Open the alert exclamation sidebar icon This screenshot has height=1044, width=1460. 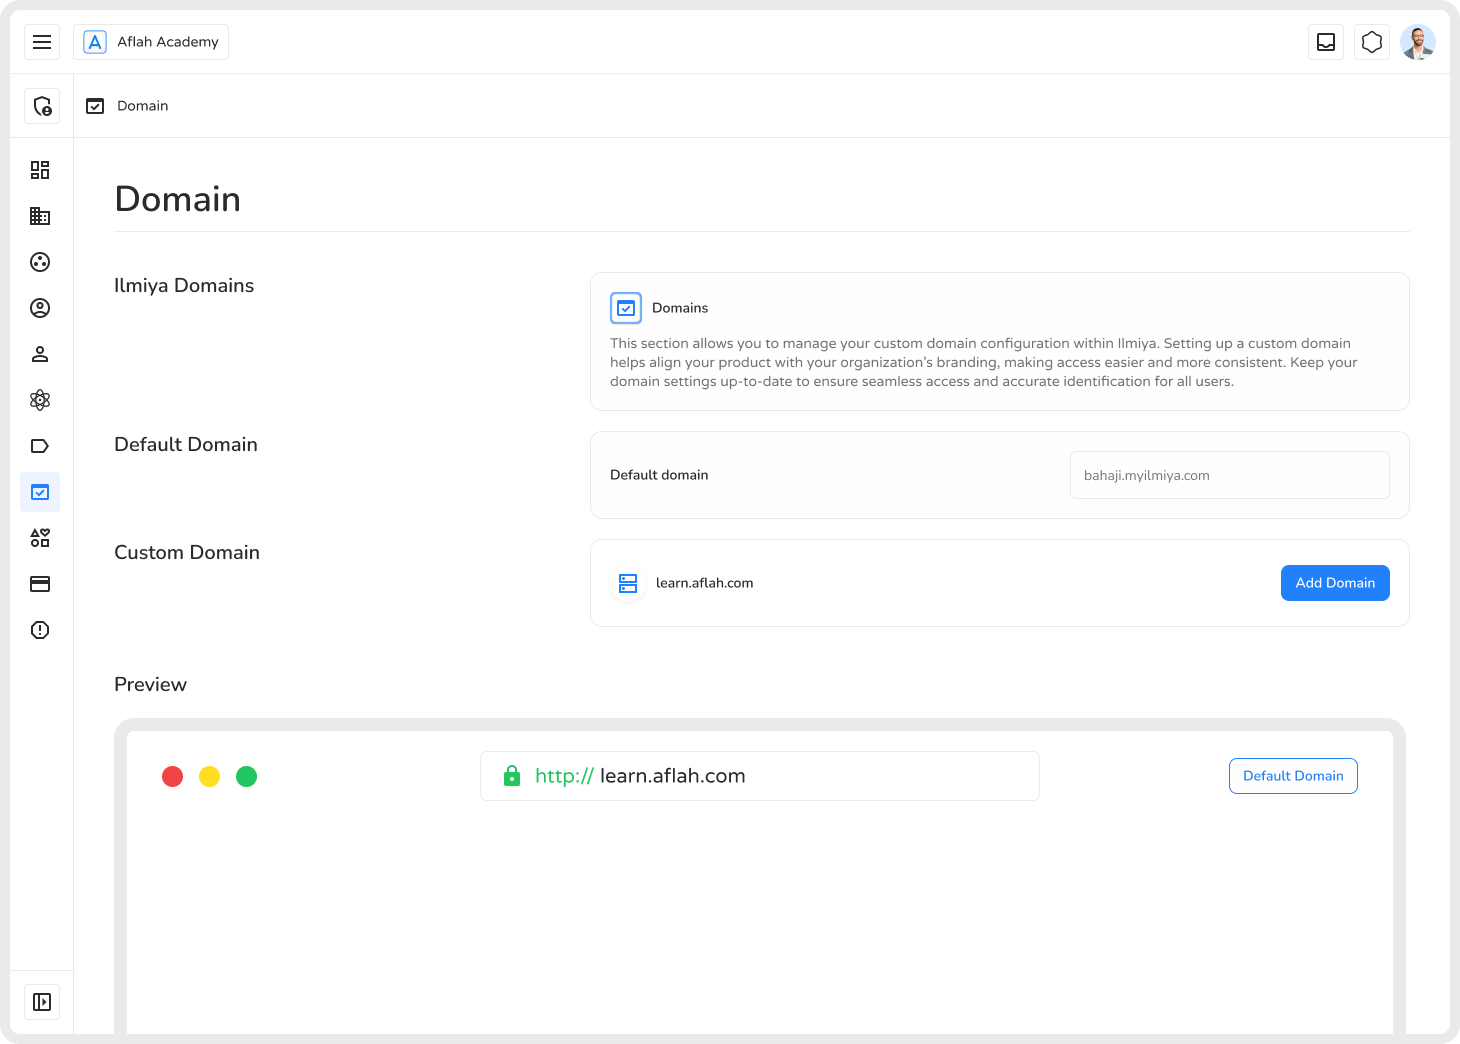pos(40,630)
